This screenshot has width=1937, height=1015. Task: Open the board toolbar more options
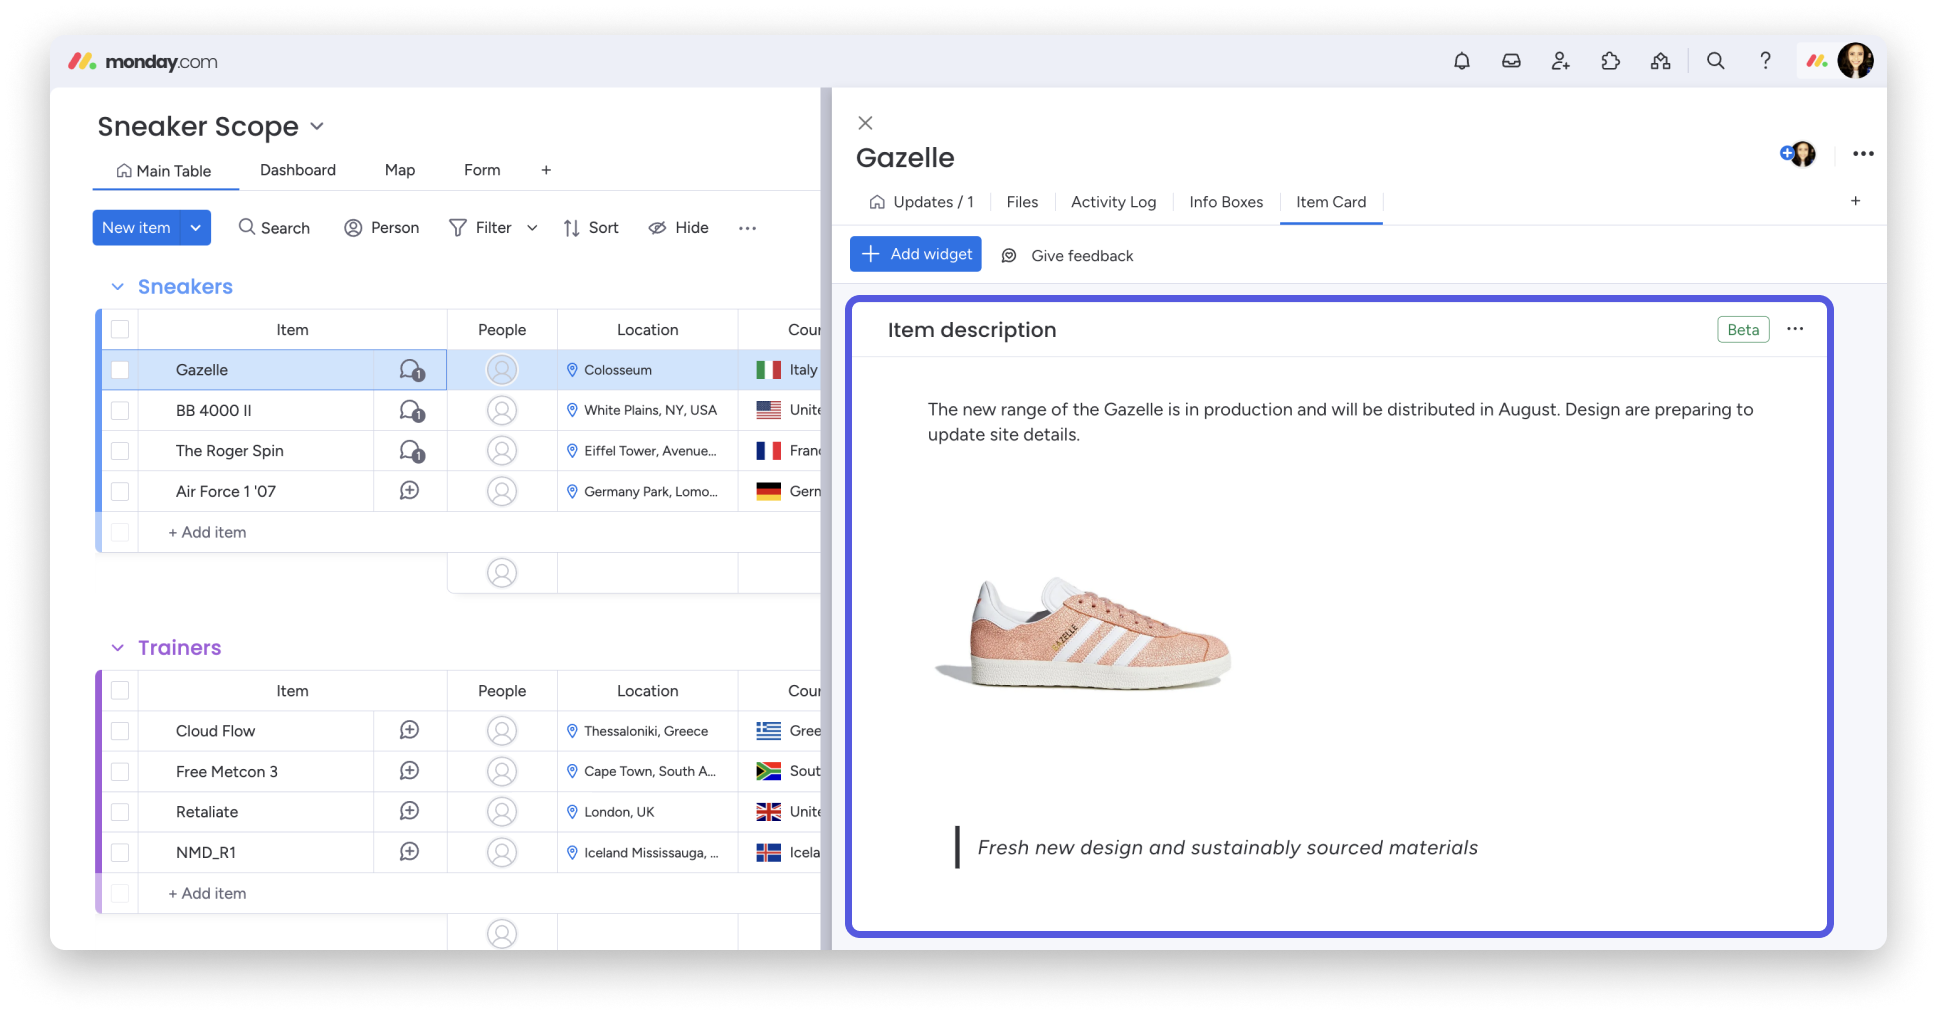(x=747, y=228)
